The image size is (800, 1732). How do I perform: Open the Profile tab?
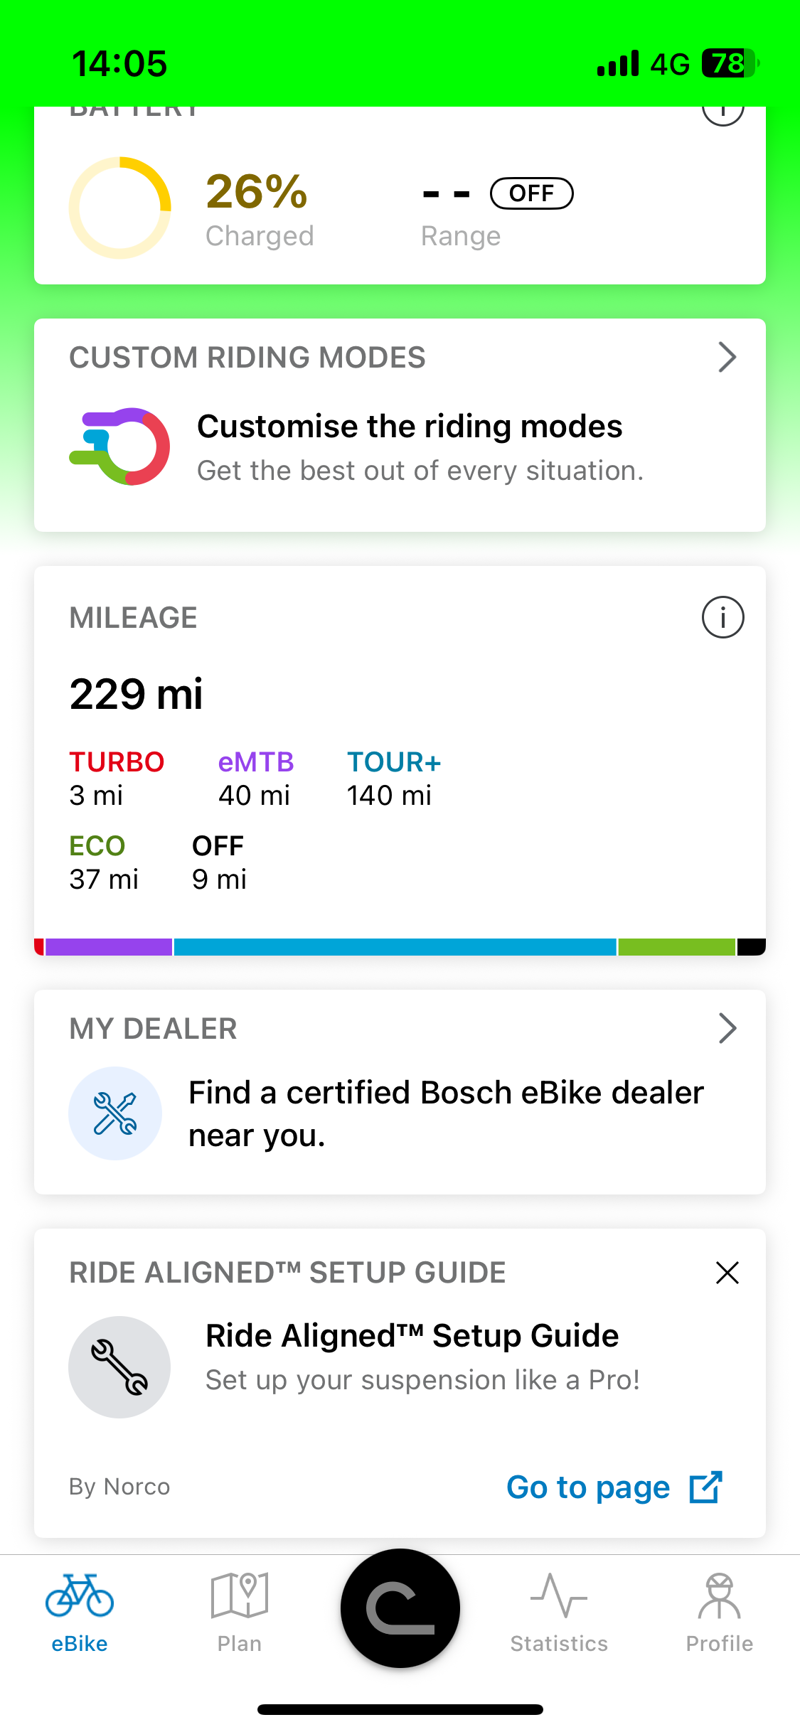[719, 1609]
